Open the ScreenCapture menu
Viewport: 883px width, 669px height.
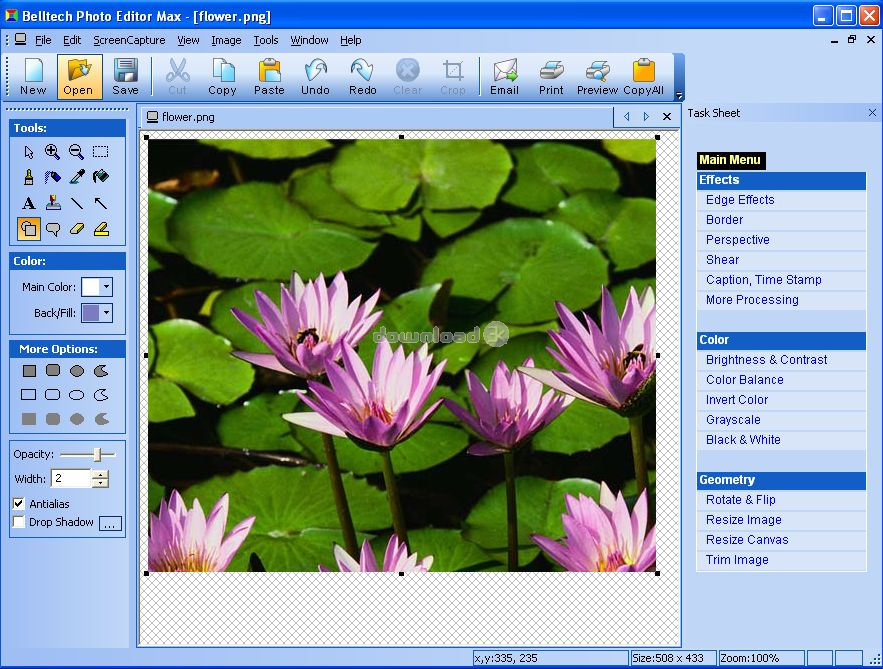(x=129, y=41)
